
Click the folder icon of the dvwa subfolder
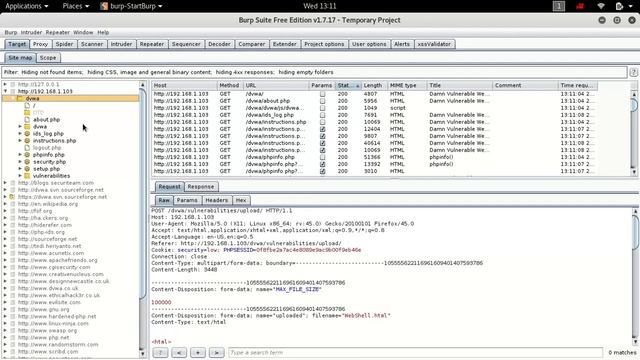pos(27,127)
